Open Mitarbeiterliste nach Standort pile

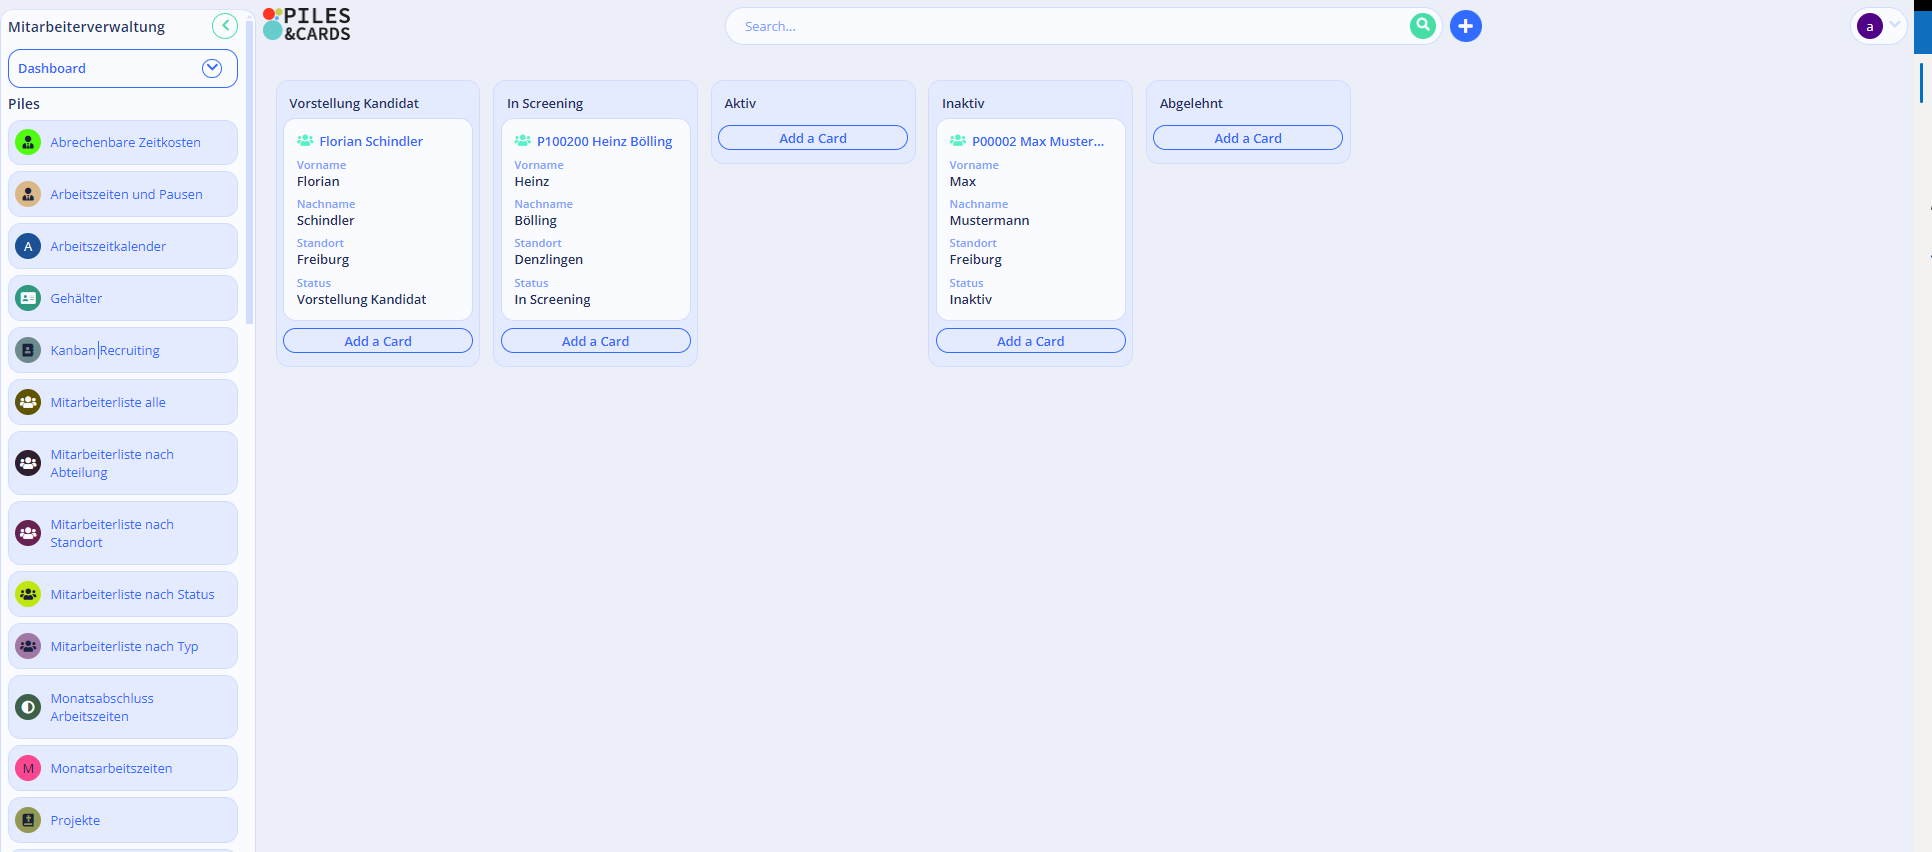(123, 533)
